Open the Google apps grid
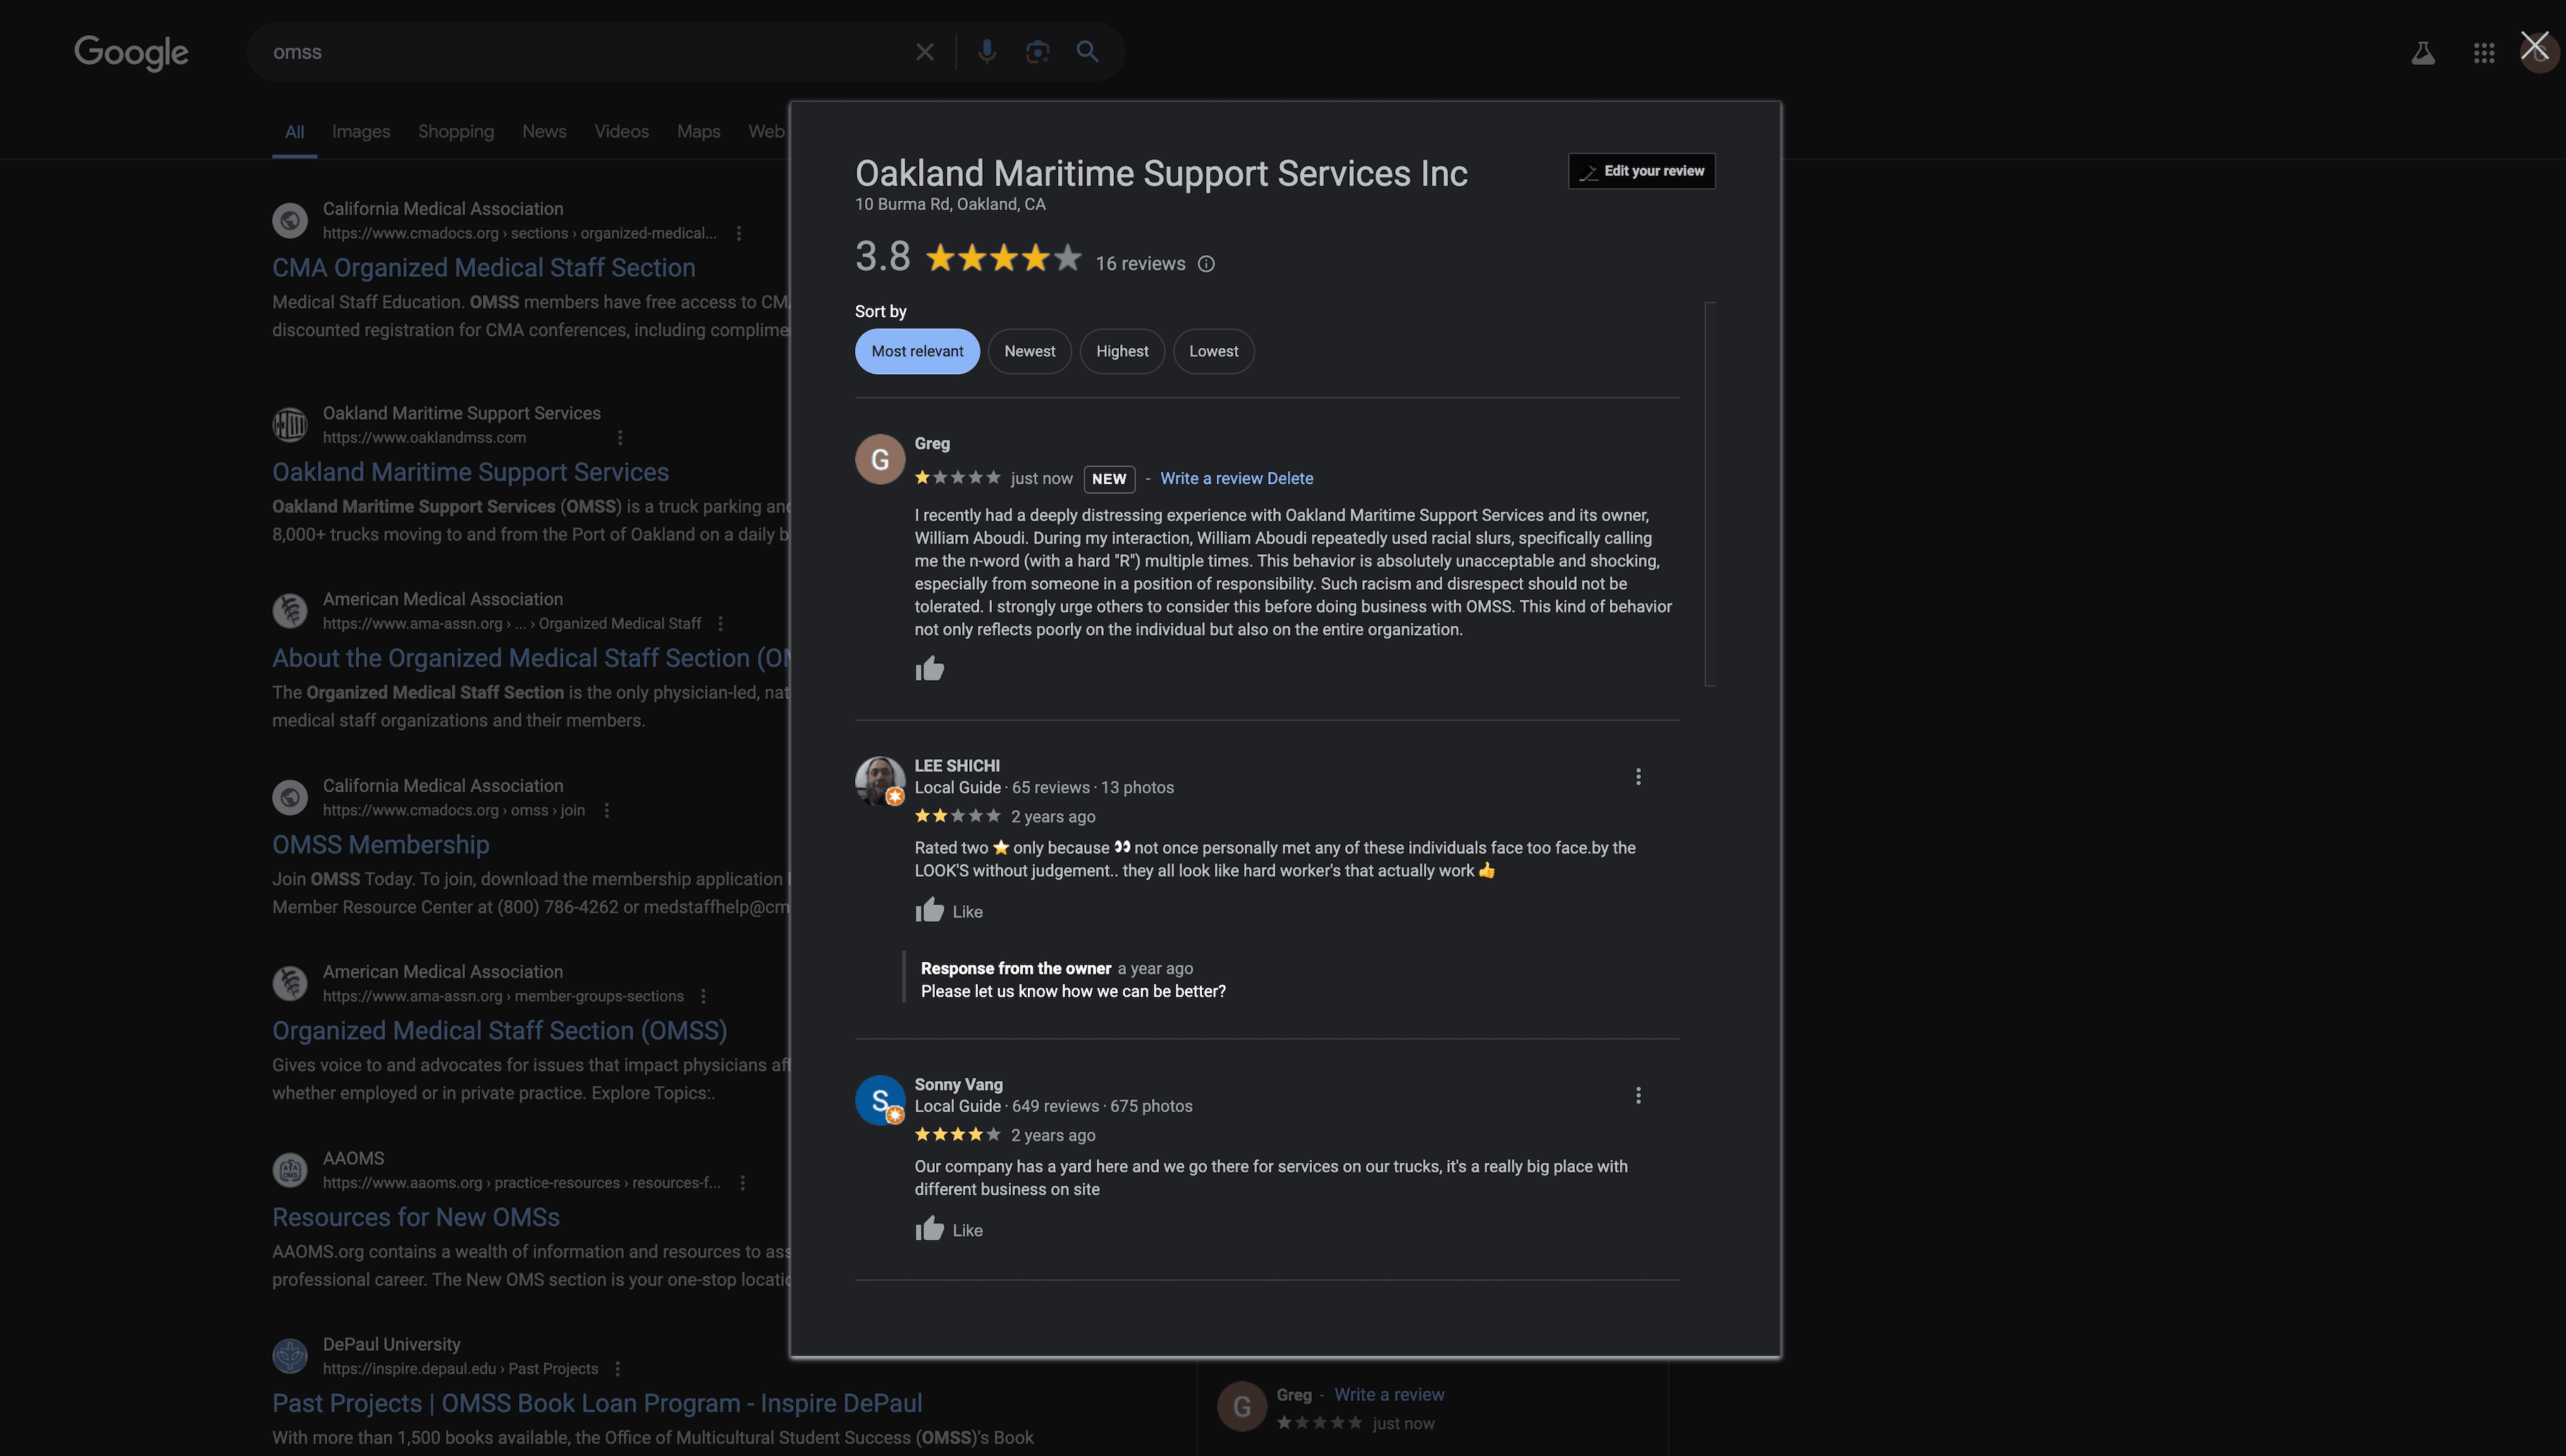The width and height of the screenshot is (2566, 1456). [2483, 53]
